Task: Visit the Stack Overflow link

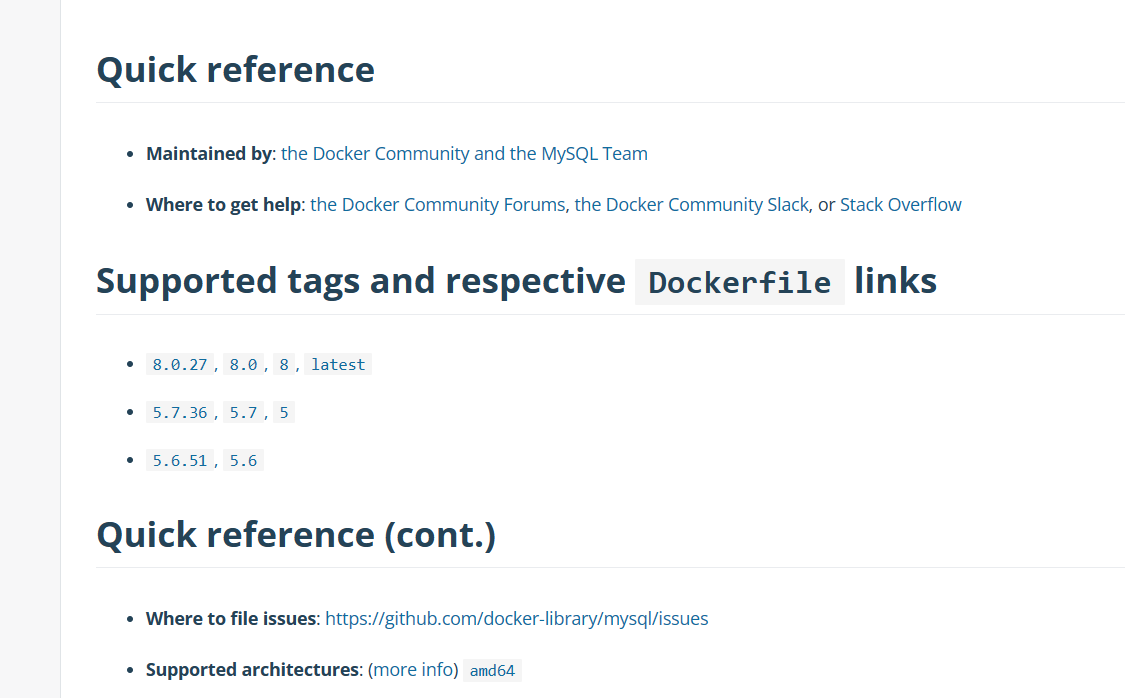Action: tap(900, 204)
